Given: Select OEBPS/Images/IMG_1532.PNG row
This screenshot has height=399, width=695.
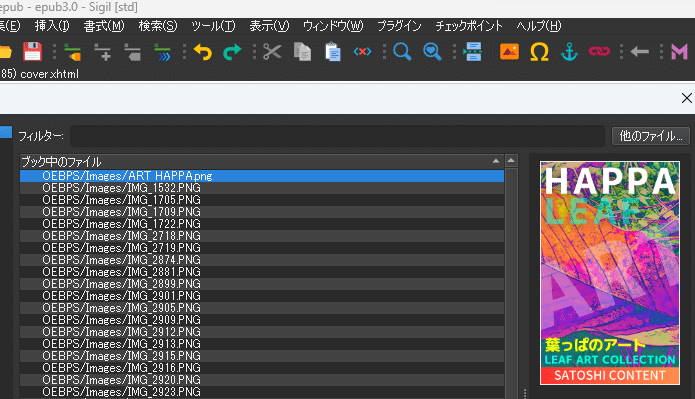Looking at the screenshot, I should point(262,188).
